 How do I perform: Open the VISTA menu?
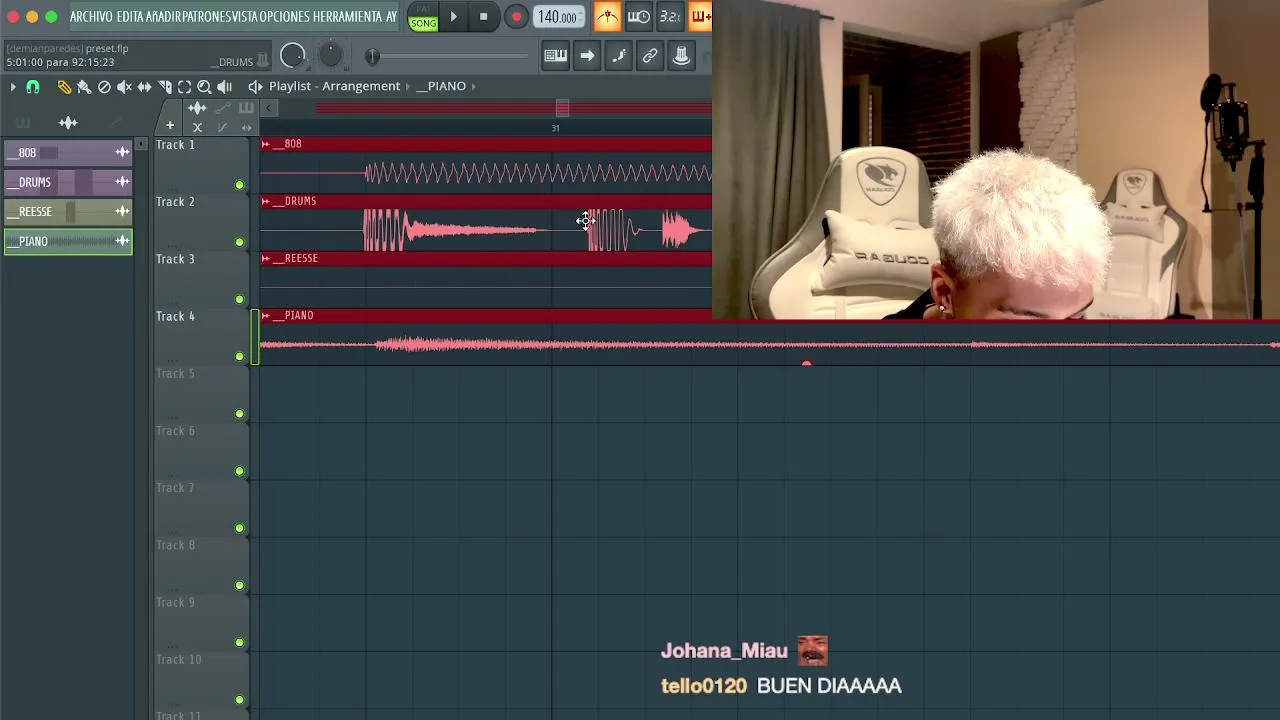[x=245, y=17]
